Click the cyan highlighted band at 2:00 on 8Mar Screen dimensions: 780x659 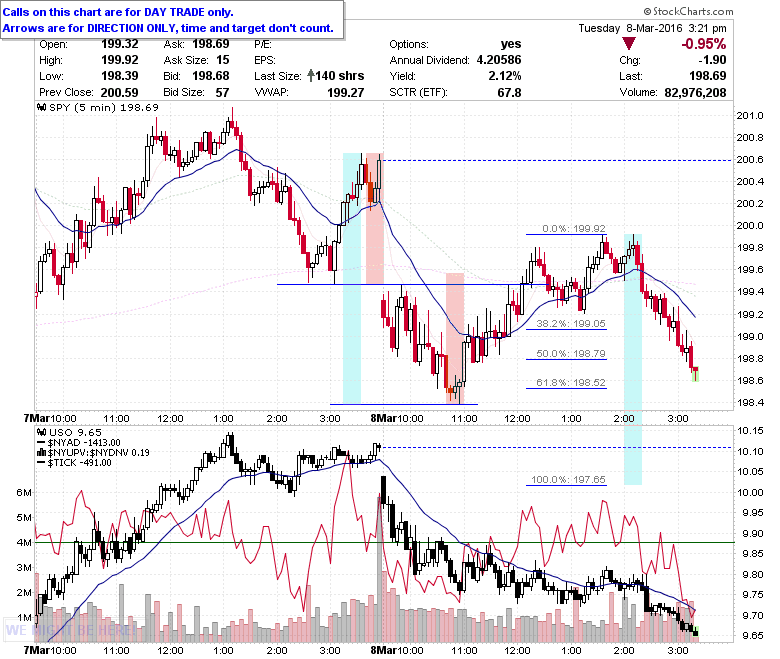coord(633,358)
